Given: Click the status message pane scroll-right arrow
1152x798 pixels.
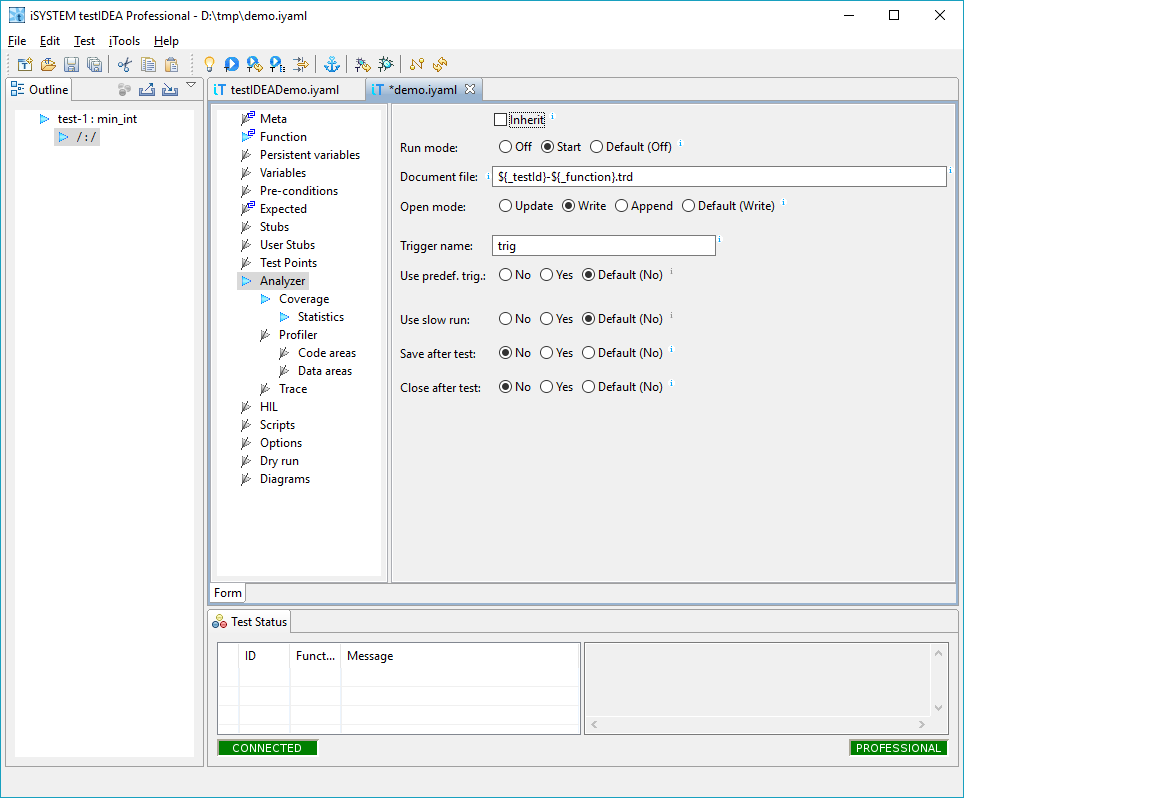Looking at the screenshot, I should point(921,725).
